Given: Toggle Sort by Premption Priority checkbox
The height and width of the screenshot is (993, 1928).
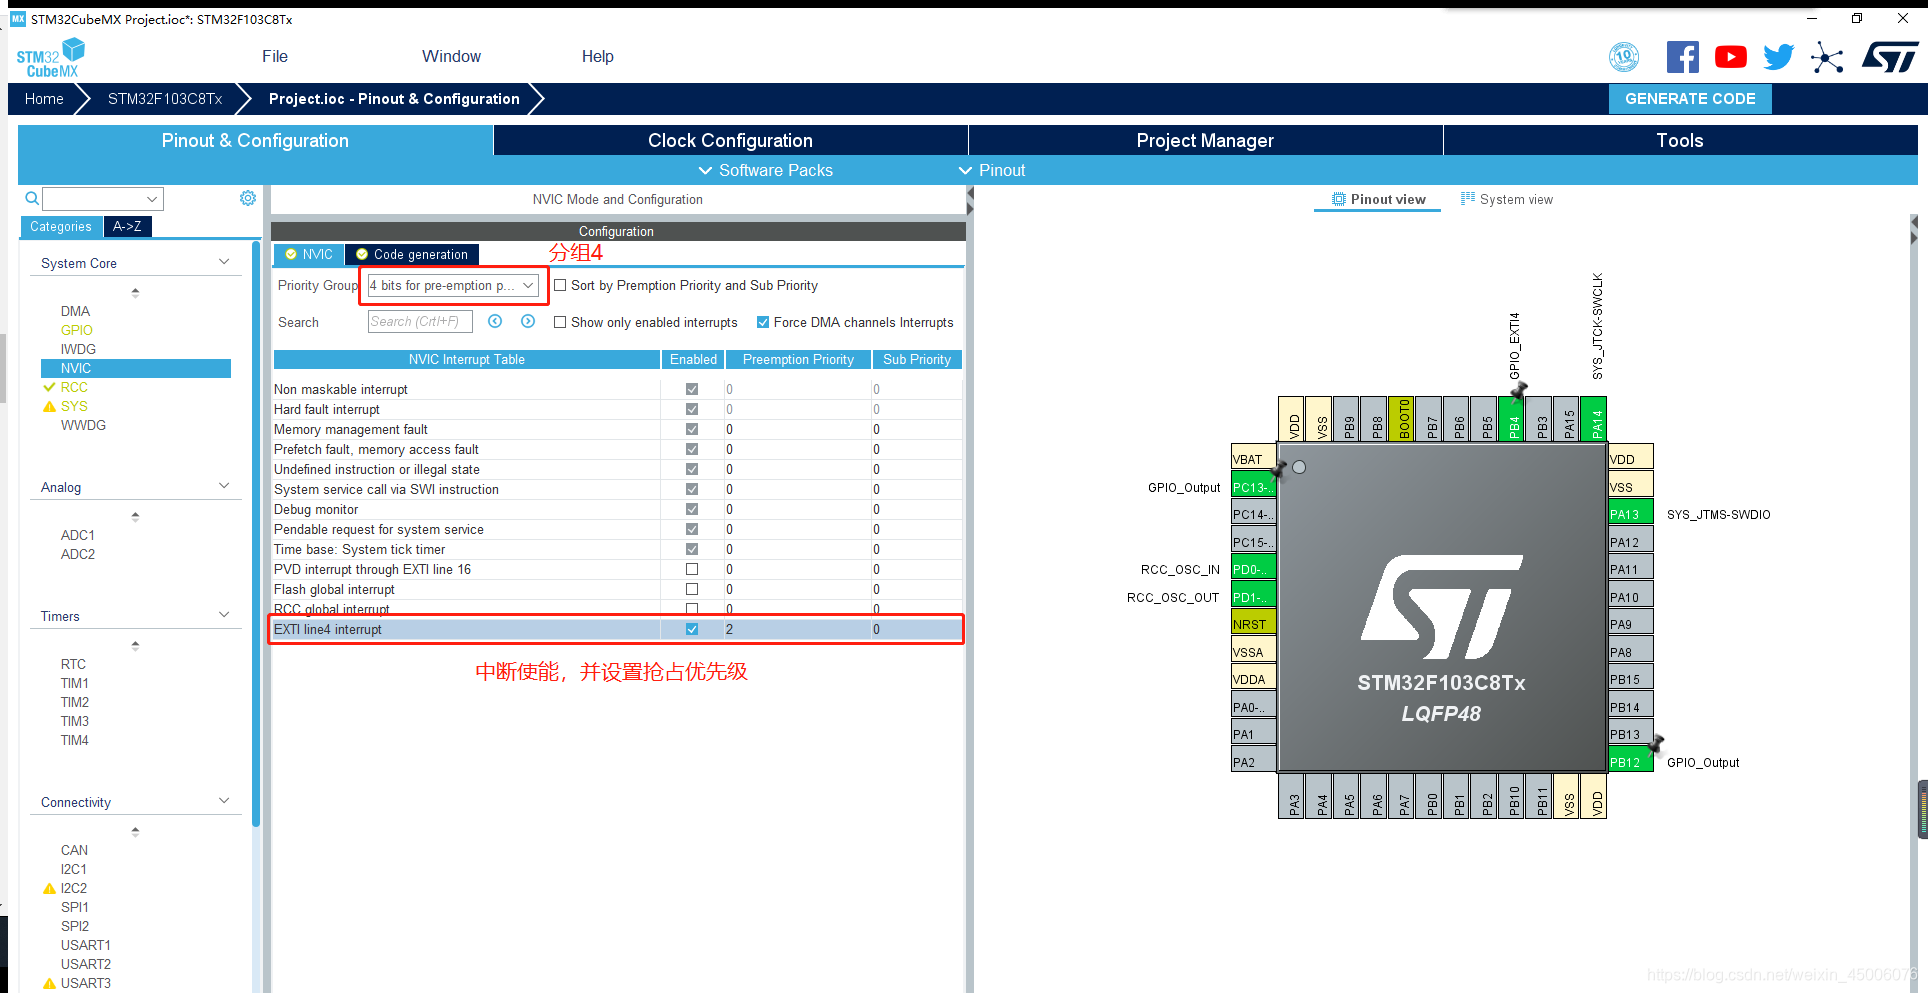Looking at the screenshot, I should click(560, 285).
